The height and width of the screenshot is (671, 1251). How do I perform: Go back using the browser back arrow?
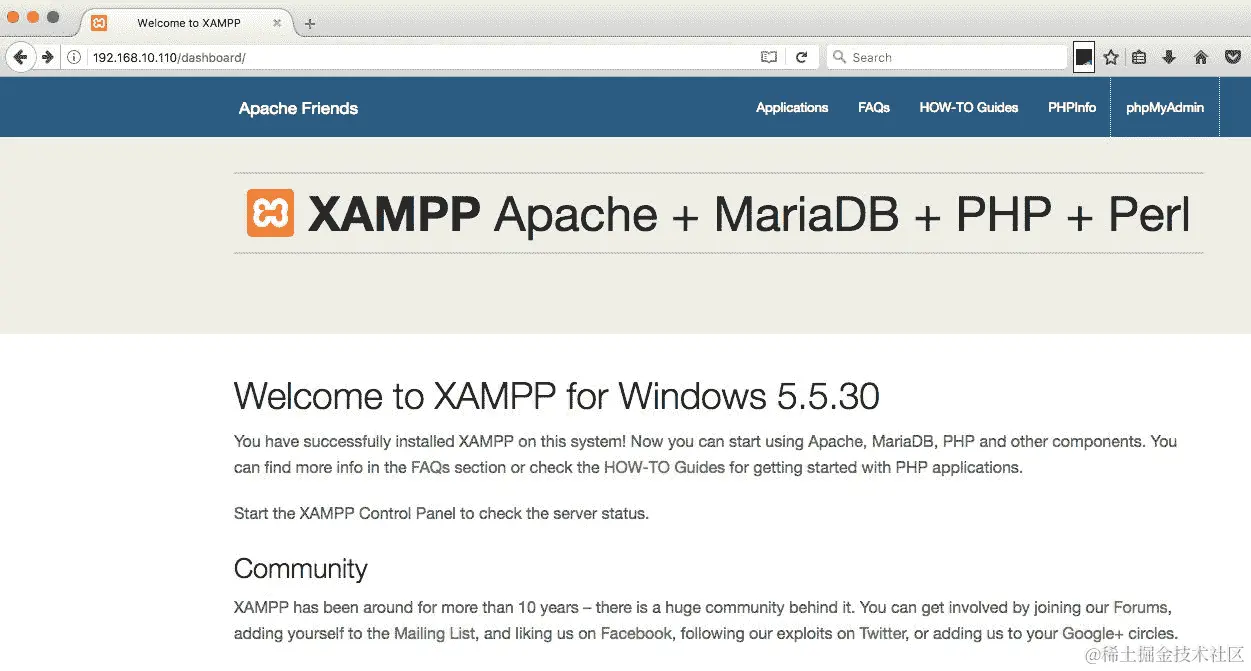tap(20, 57)
